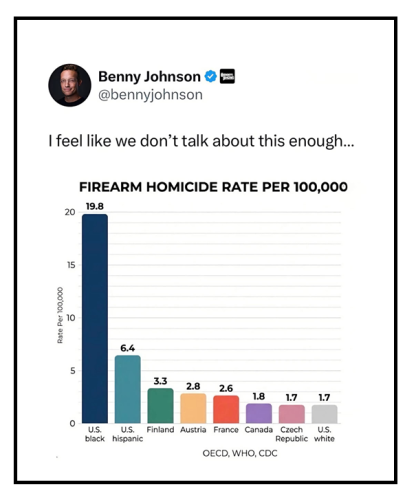Click Benny Johnson's profile avatar
The width and height of the screenshot is (416, 500).
pyautogui.click(x=70, y=85)
